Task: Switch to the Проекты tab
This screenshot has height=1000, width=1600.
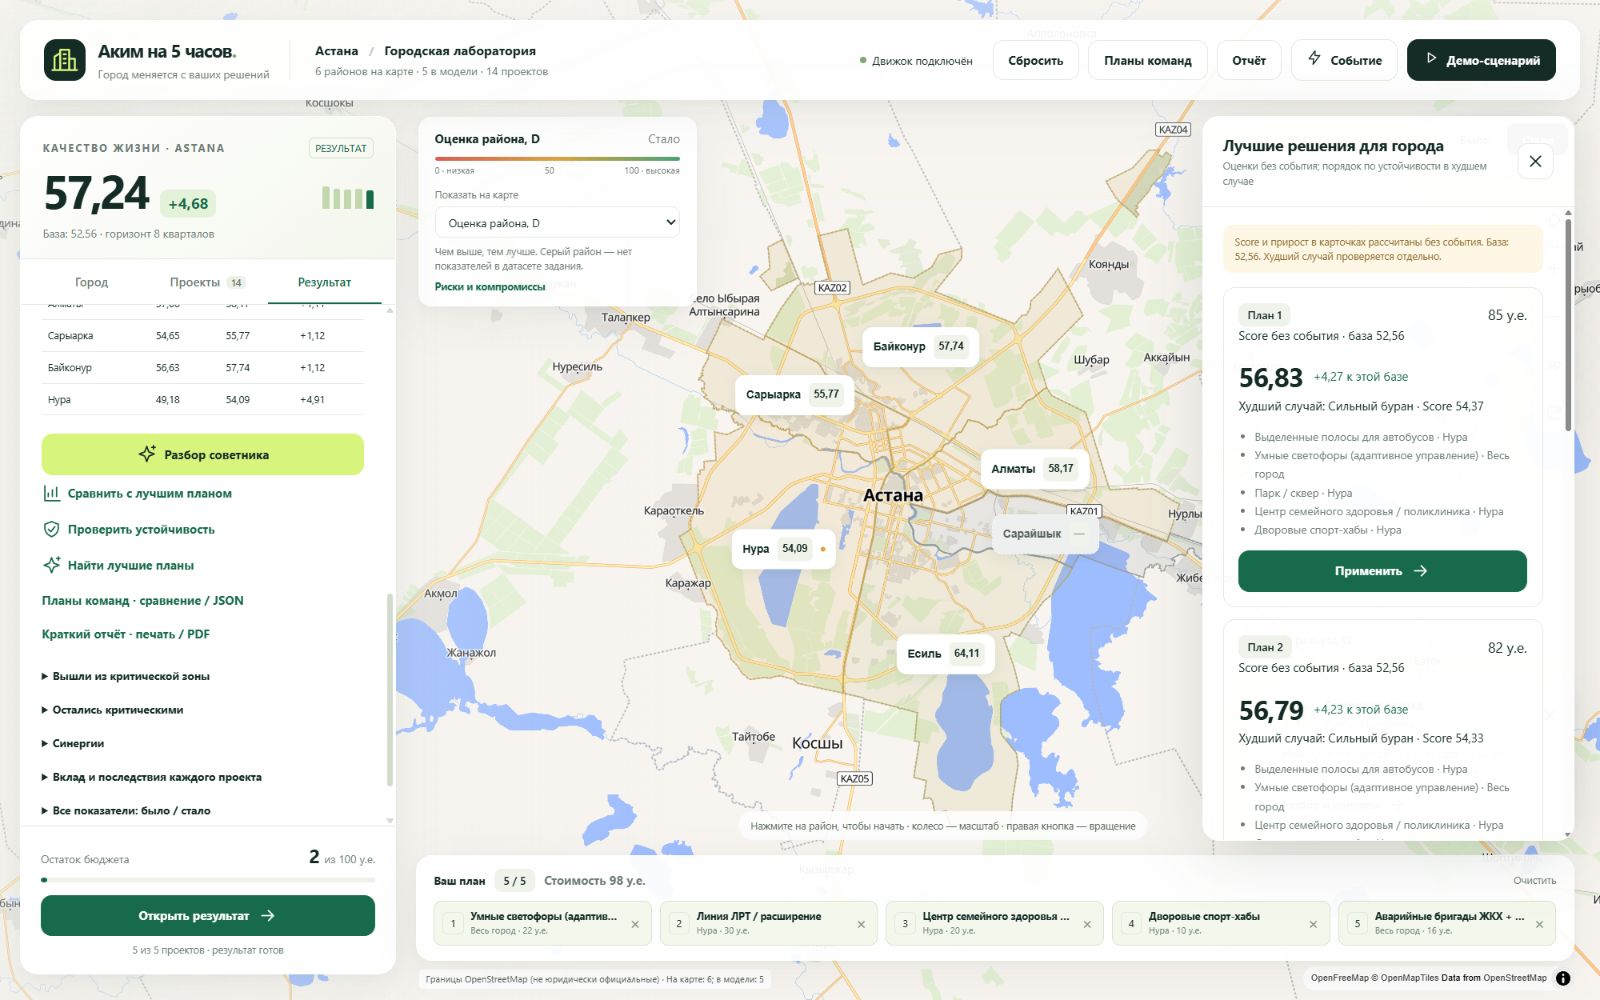Action: 207,282
